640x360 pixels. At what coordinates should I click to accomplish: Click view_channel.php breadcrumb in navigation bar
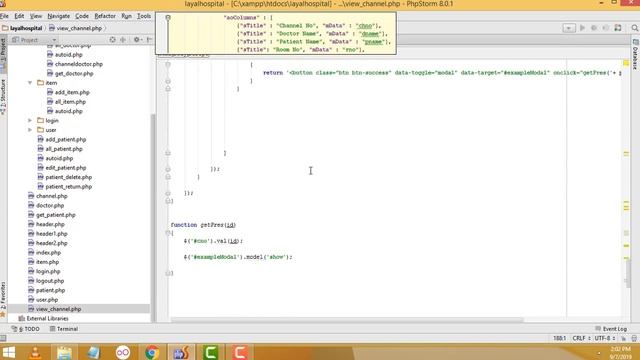click(x=75, y=28)
